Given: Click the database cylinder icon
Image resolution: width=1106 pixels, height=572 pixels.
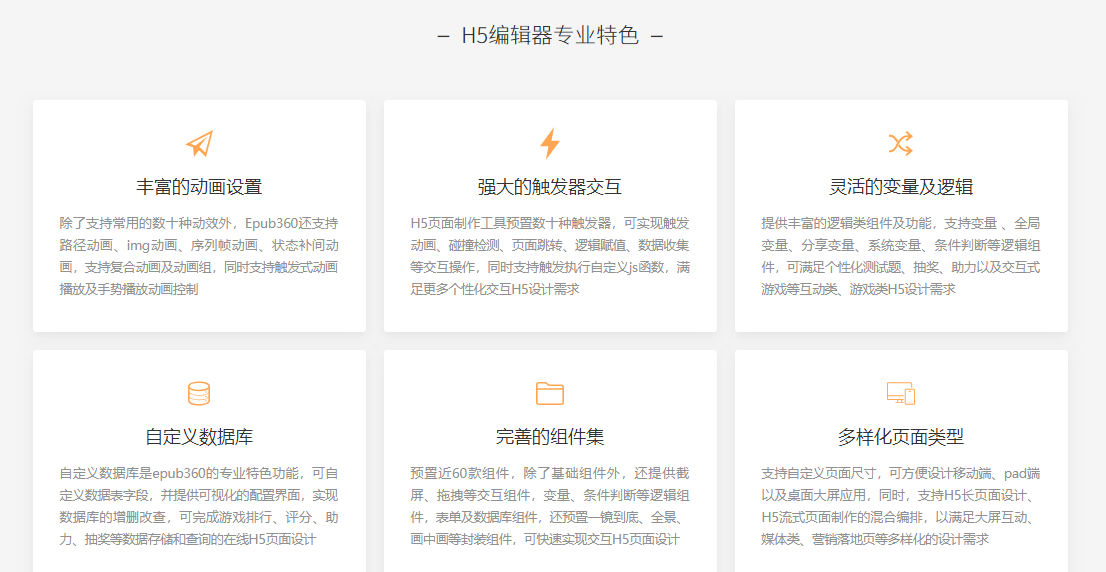Looking at the screenshot, I should [x=199, y=394].
